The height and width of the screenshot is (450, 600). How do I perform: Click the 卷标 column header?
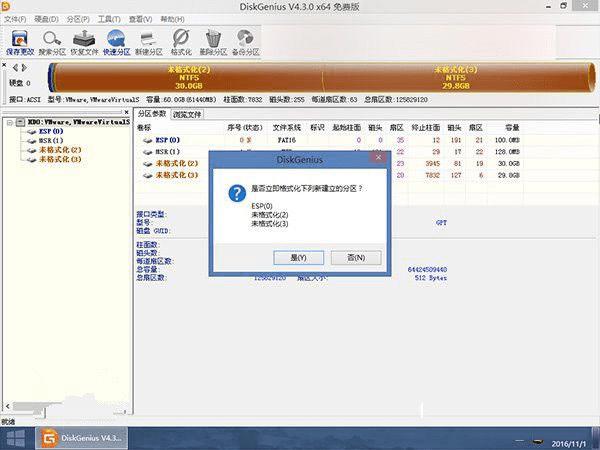point(144,128)
